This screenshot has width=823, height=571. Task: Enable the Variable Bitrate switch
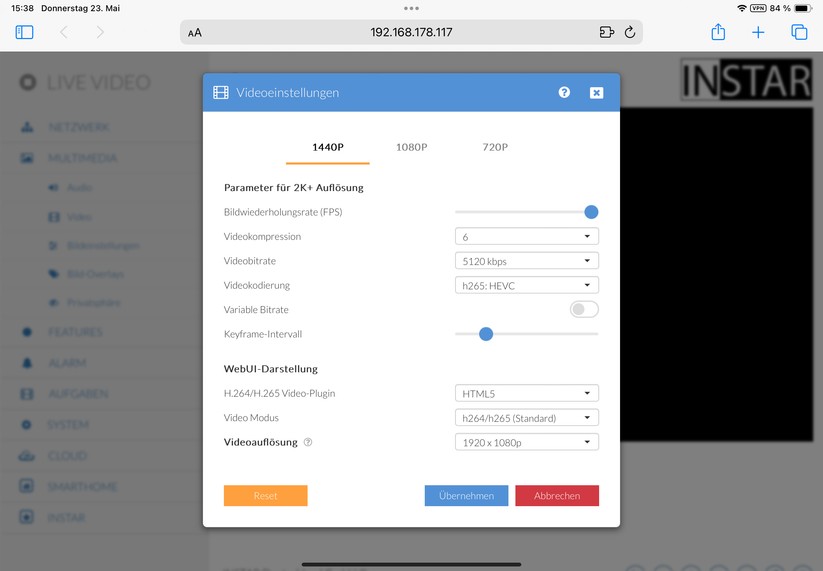point(584,310)
